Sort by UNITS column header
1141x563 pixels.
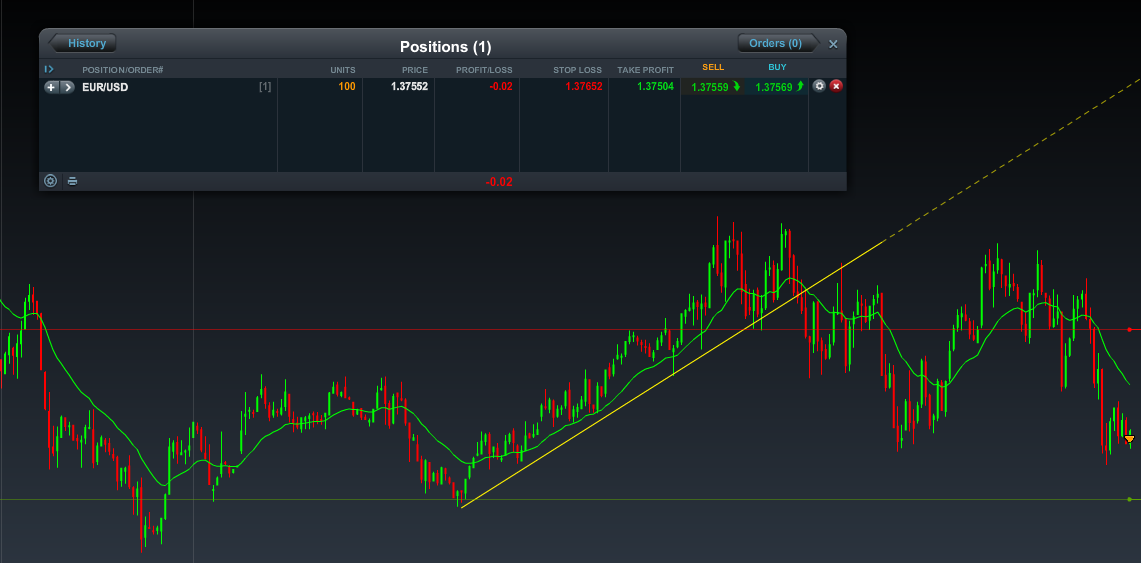(x=343, y=70)
